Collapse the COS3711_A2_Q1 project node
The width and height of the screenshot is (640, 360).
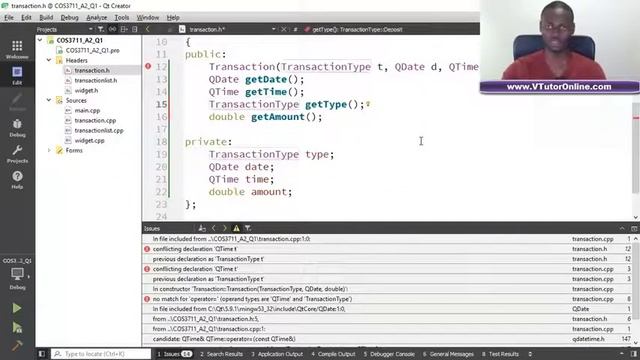pos(40,40)
